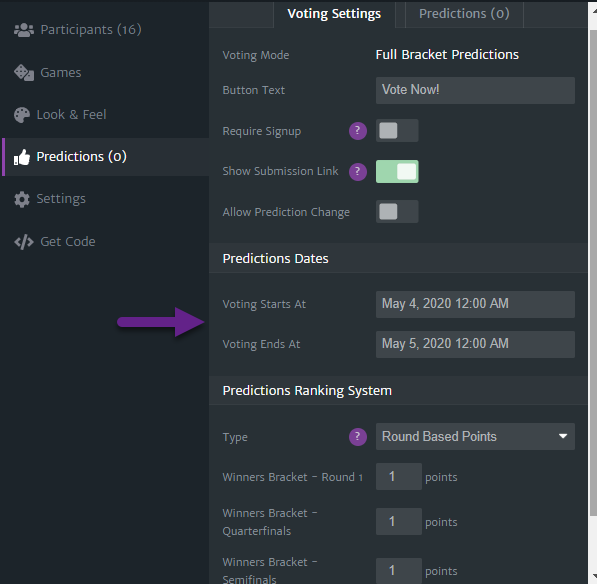Click the Games dice icon

24,72
